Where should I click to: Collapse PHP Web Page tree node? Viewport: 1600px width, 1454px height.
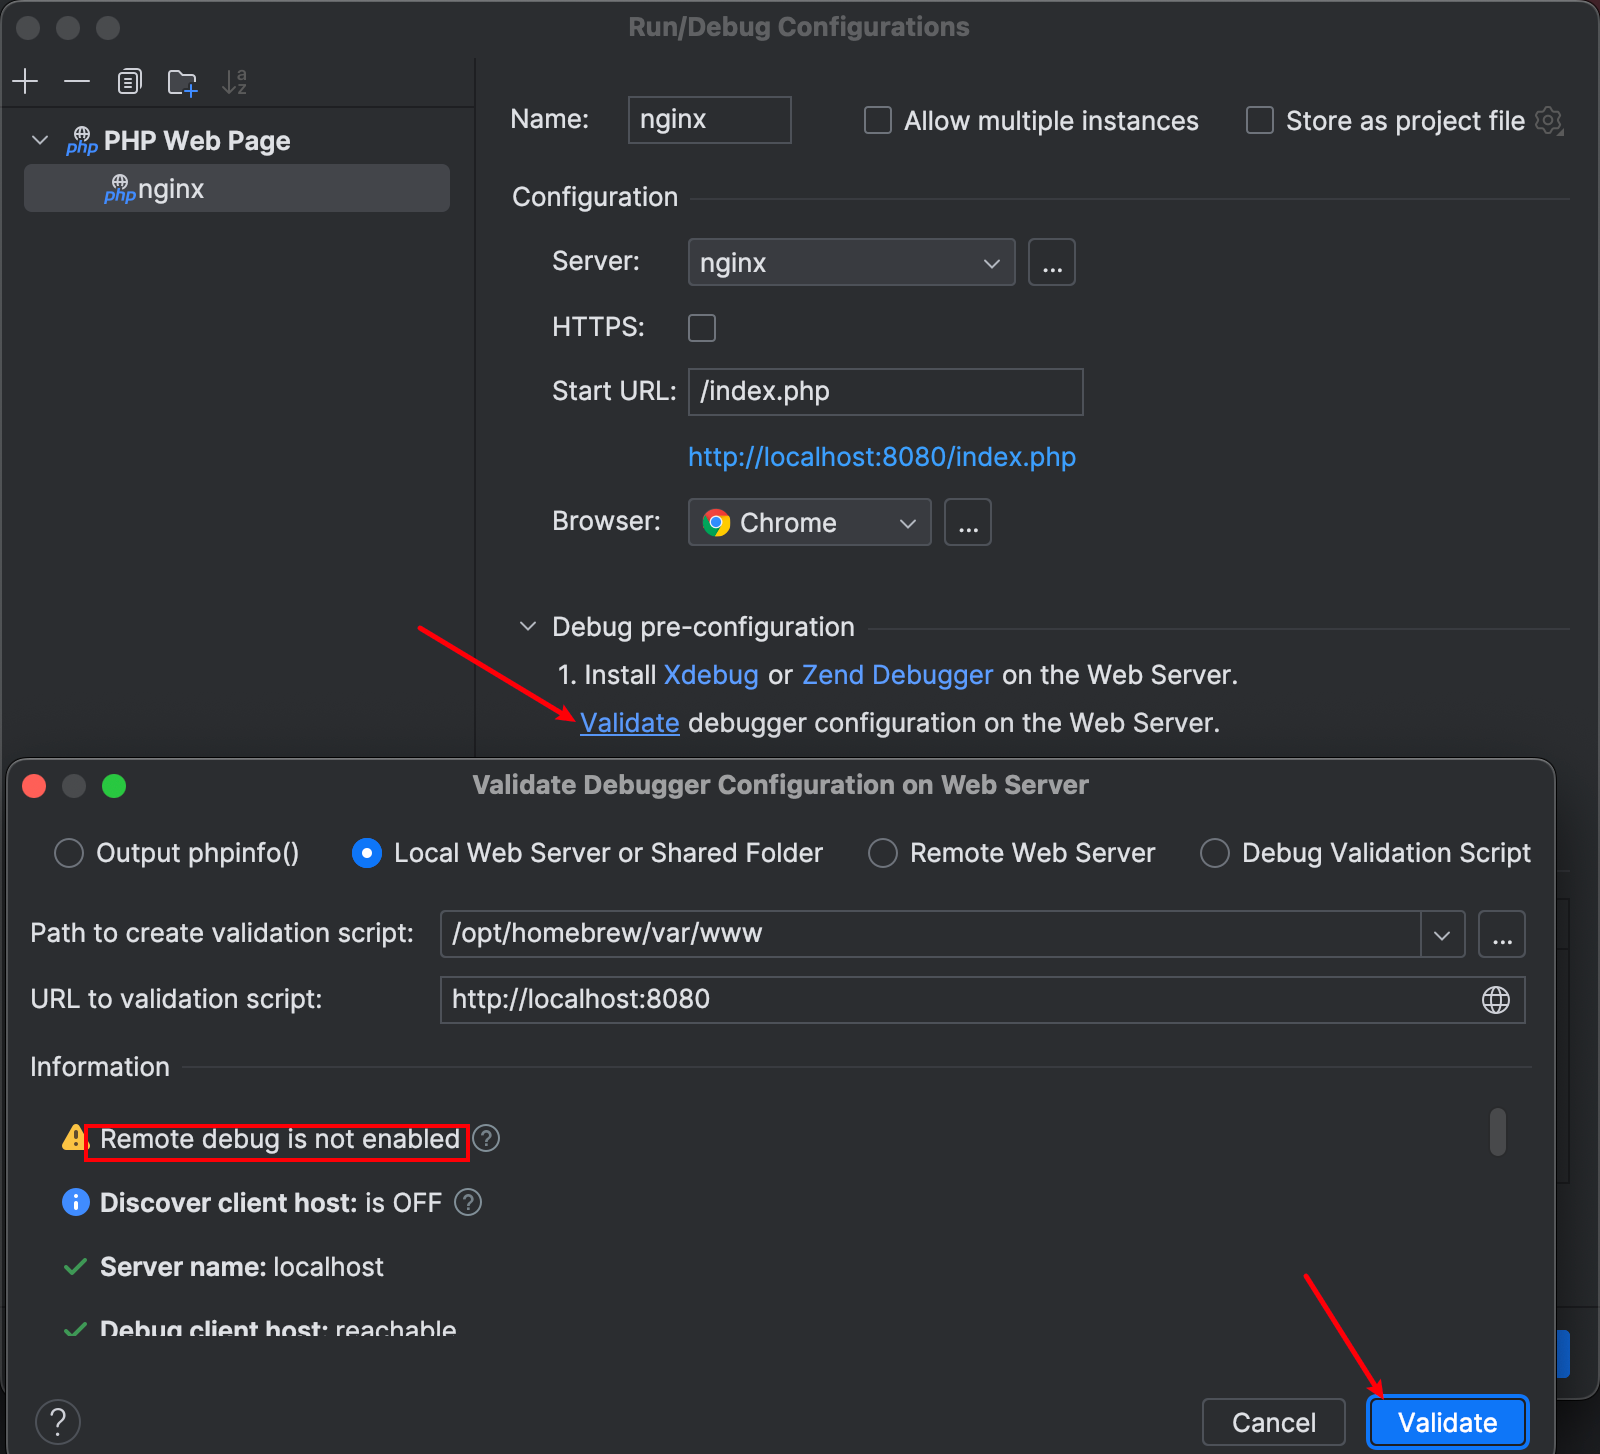pos(40,140)
